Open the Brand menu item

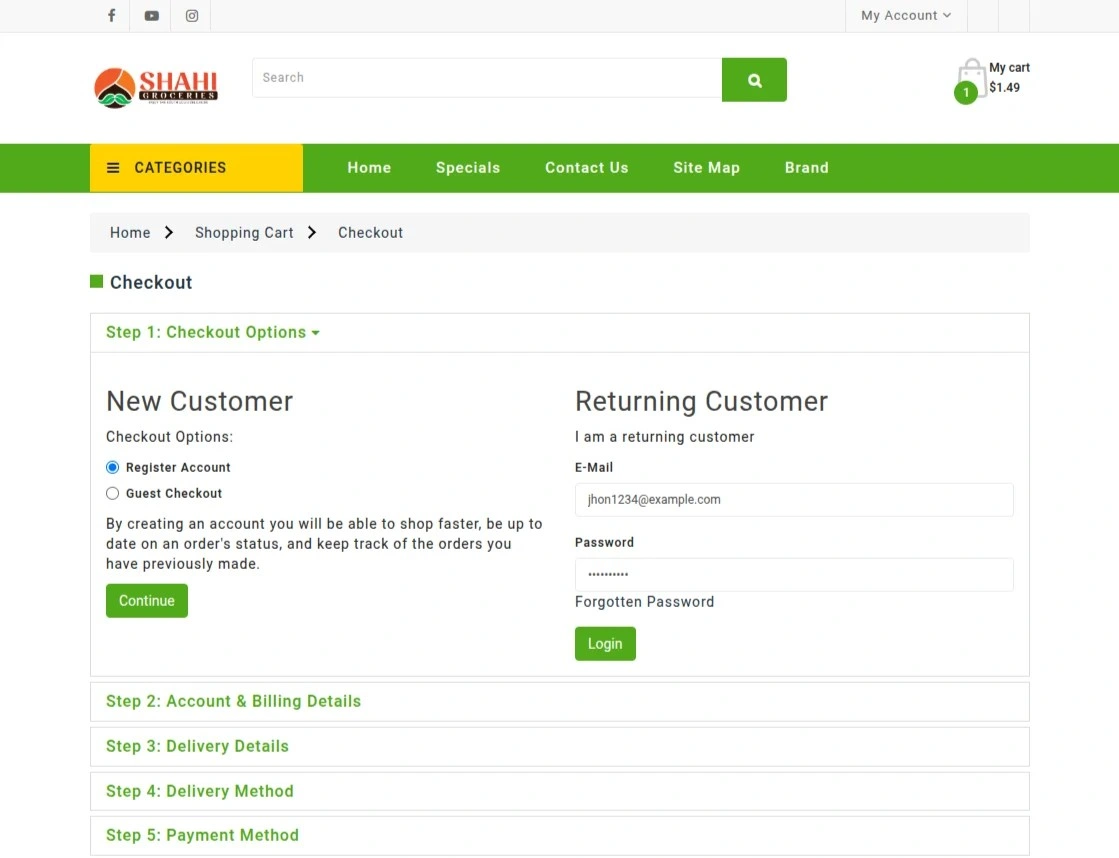click(x=806, y=168)
